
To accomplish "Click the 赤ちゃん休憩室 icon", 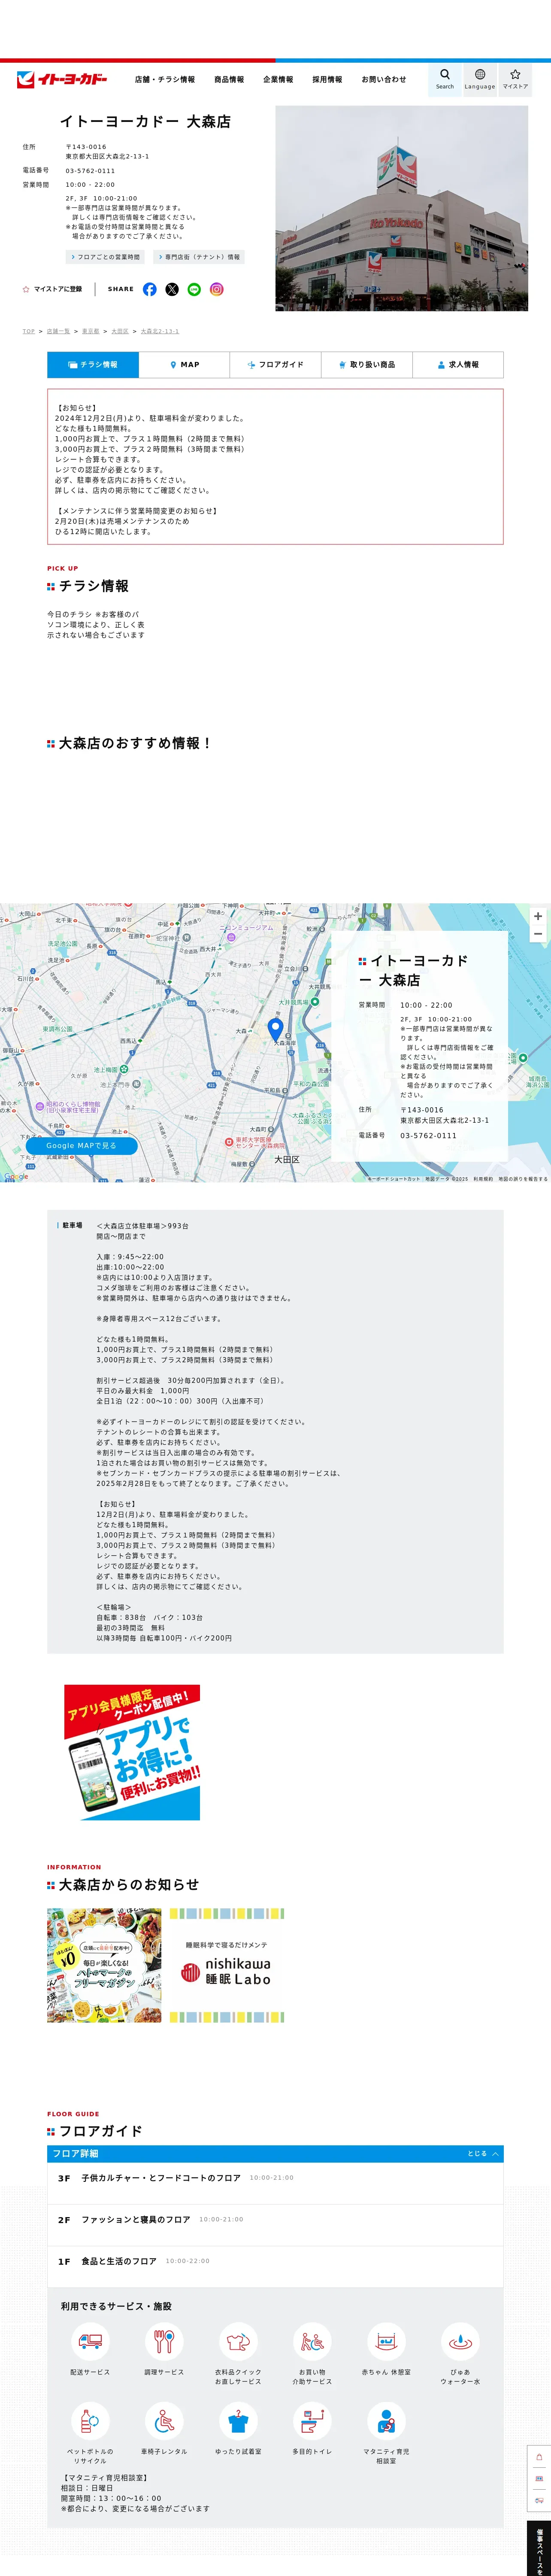I will pyautogui.click(x=386, y=2341).
